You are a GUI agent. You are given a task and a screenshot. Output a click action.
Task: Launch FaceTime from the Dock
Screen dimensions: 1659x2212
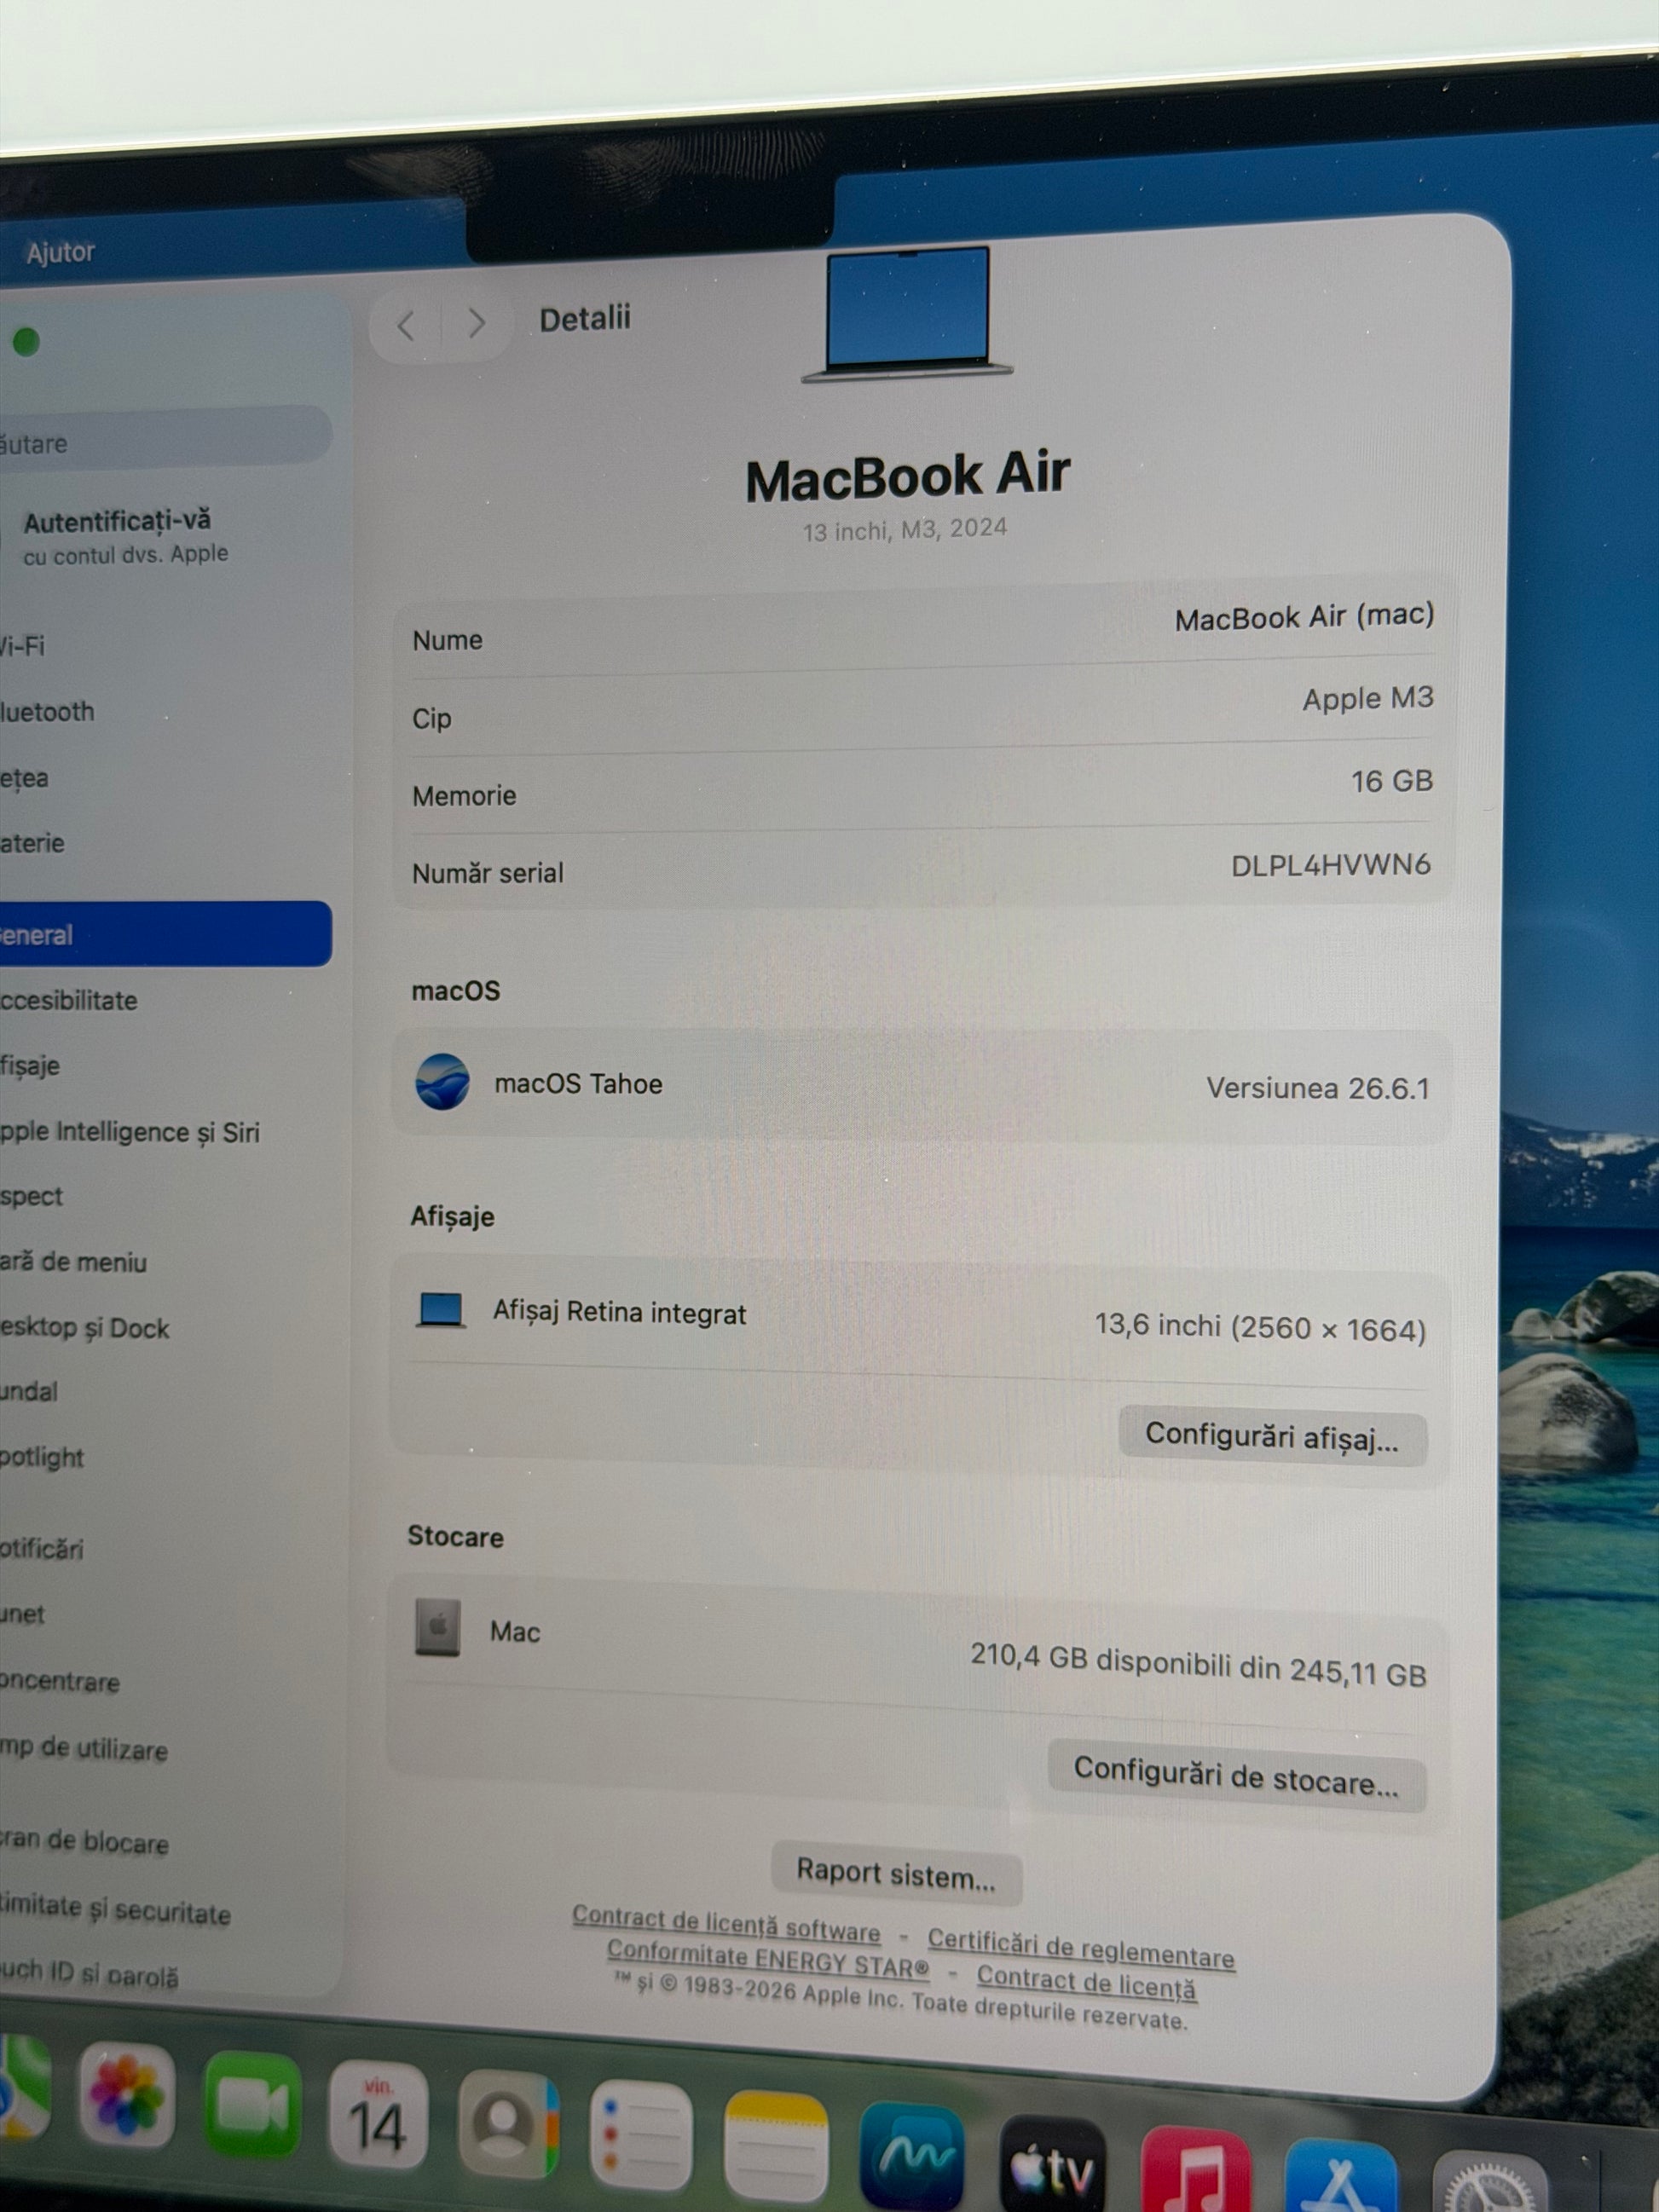point(252,2105)
